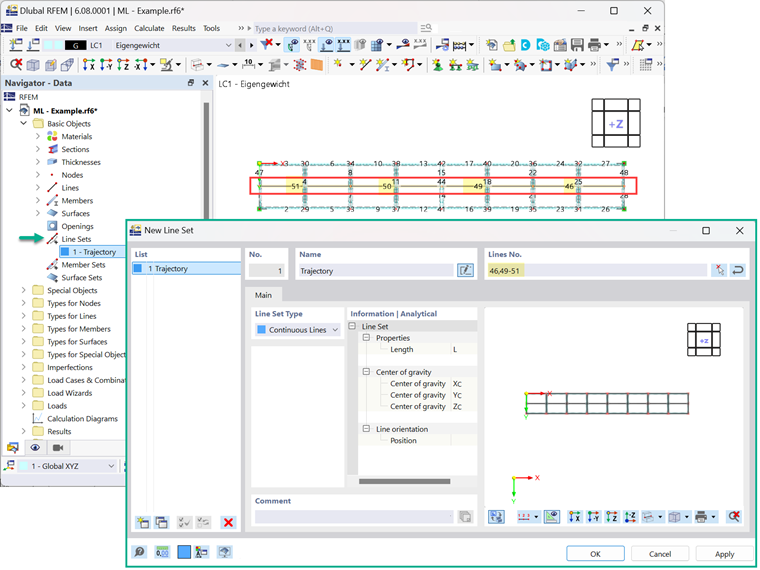Toggle the select all checkmarks icon below List
Screen dimensions: 760x570
184,522
